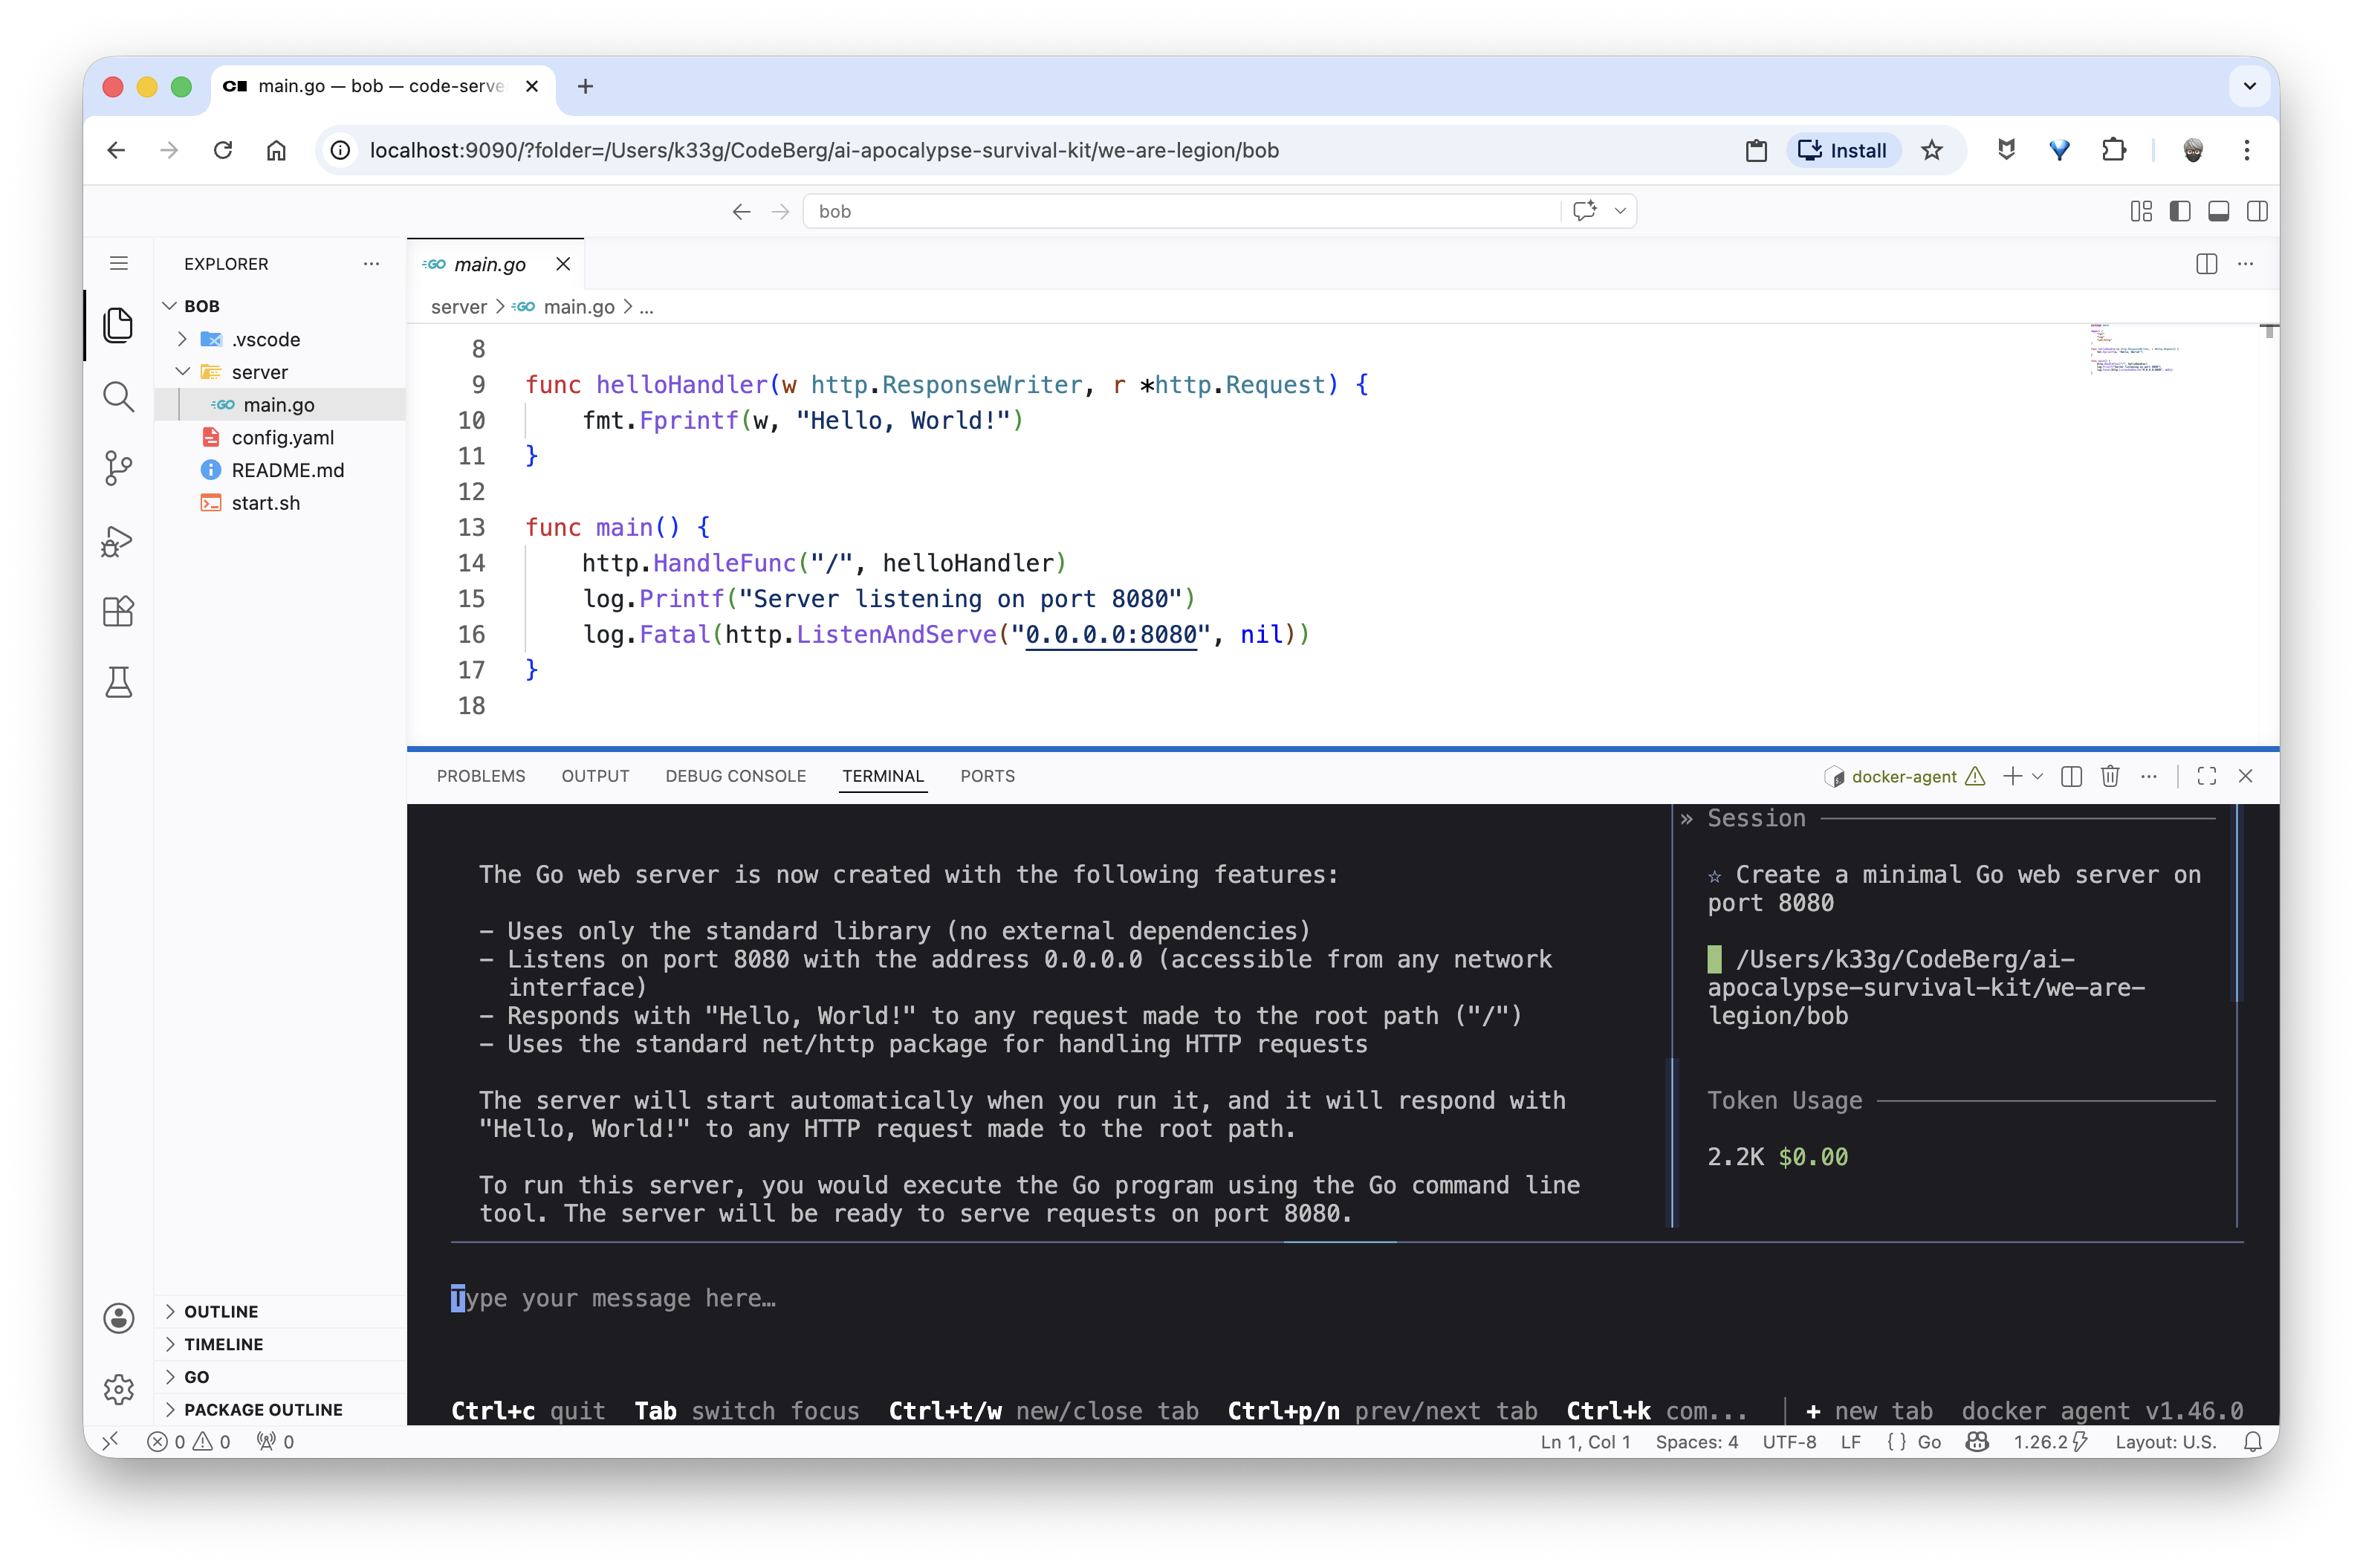
Task: Open the Search view in activity bar
Action: [x=118, y=397]
